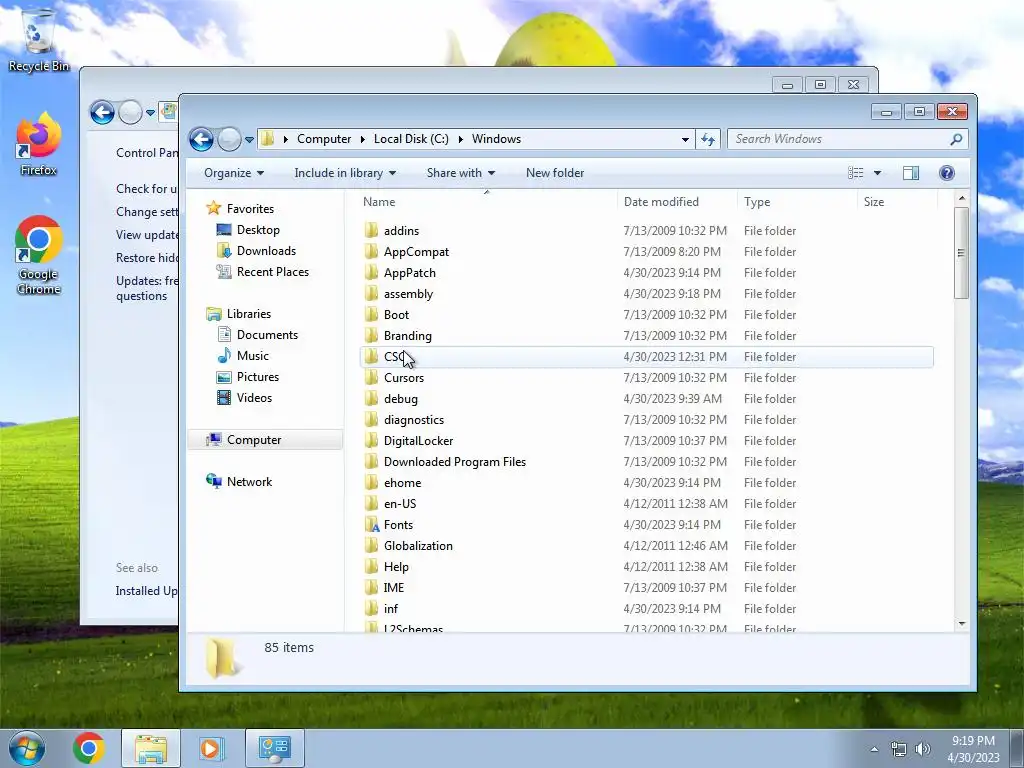
Task: Switch to Control Panel taskbar button
Action: point(274,748)
